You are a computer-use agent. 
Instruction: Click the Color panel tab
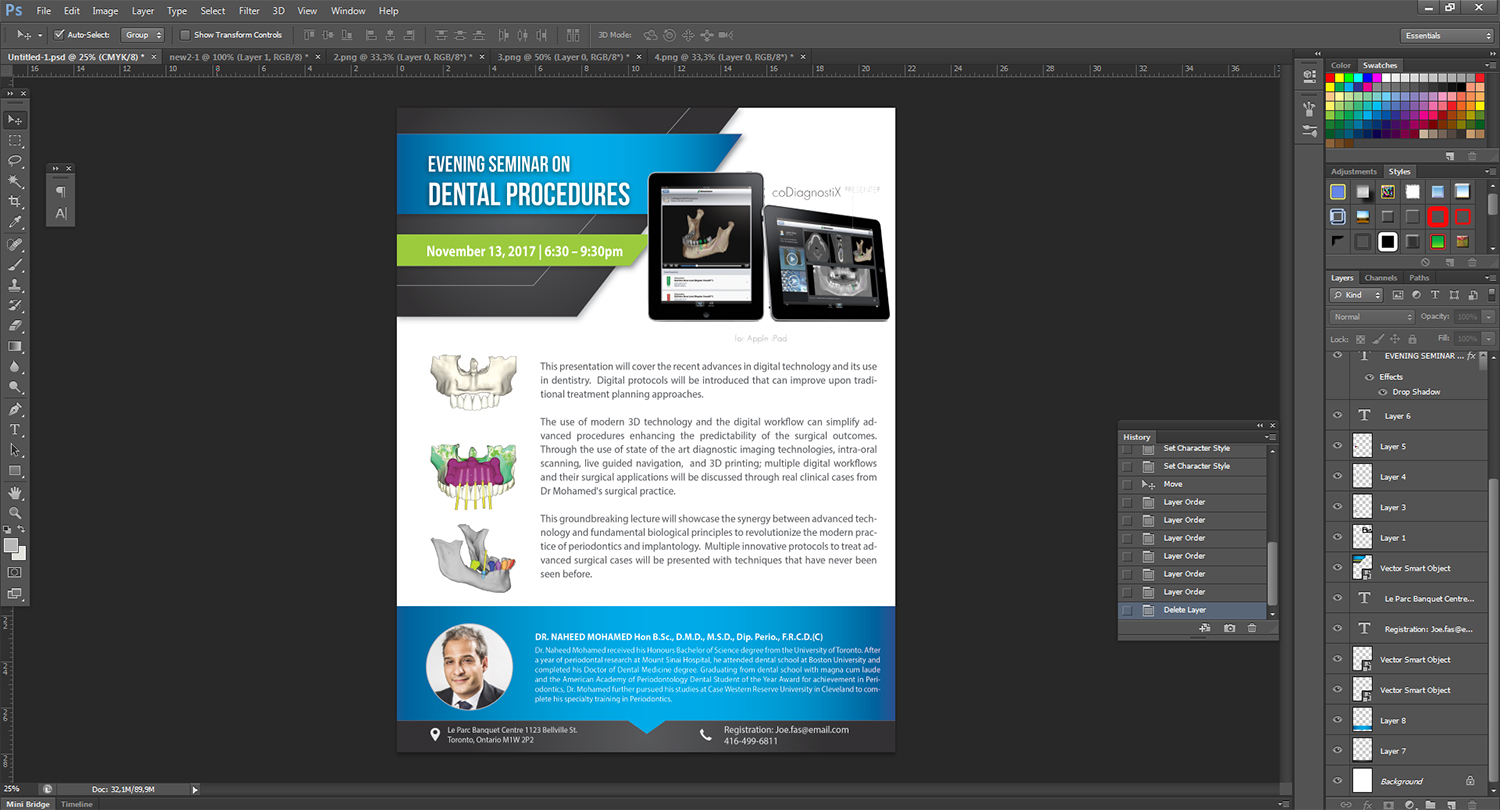coord(1340,66)
